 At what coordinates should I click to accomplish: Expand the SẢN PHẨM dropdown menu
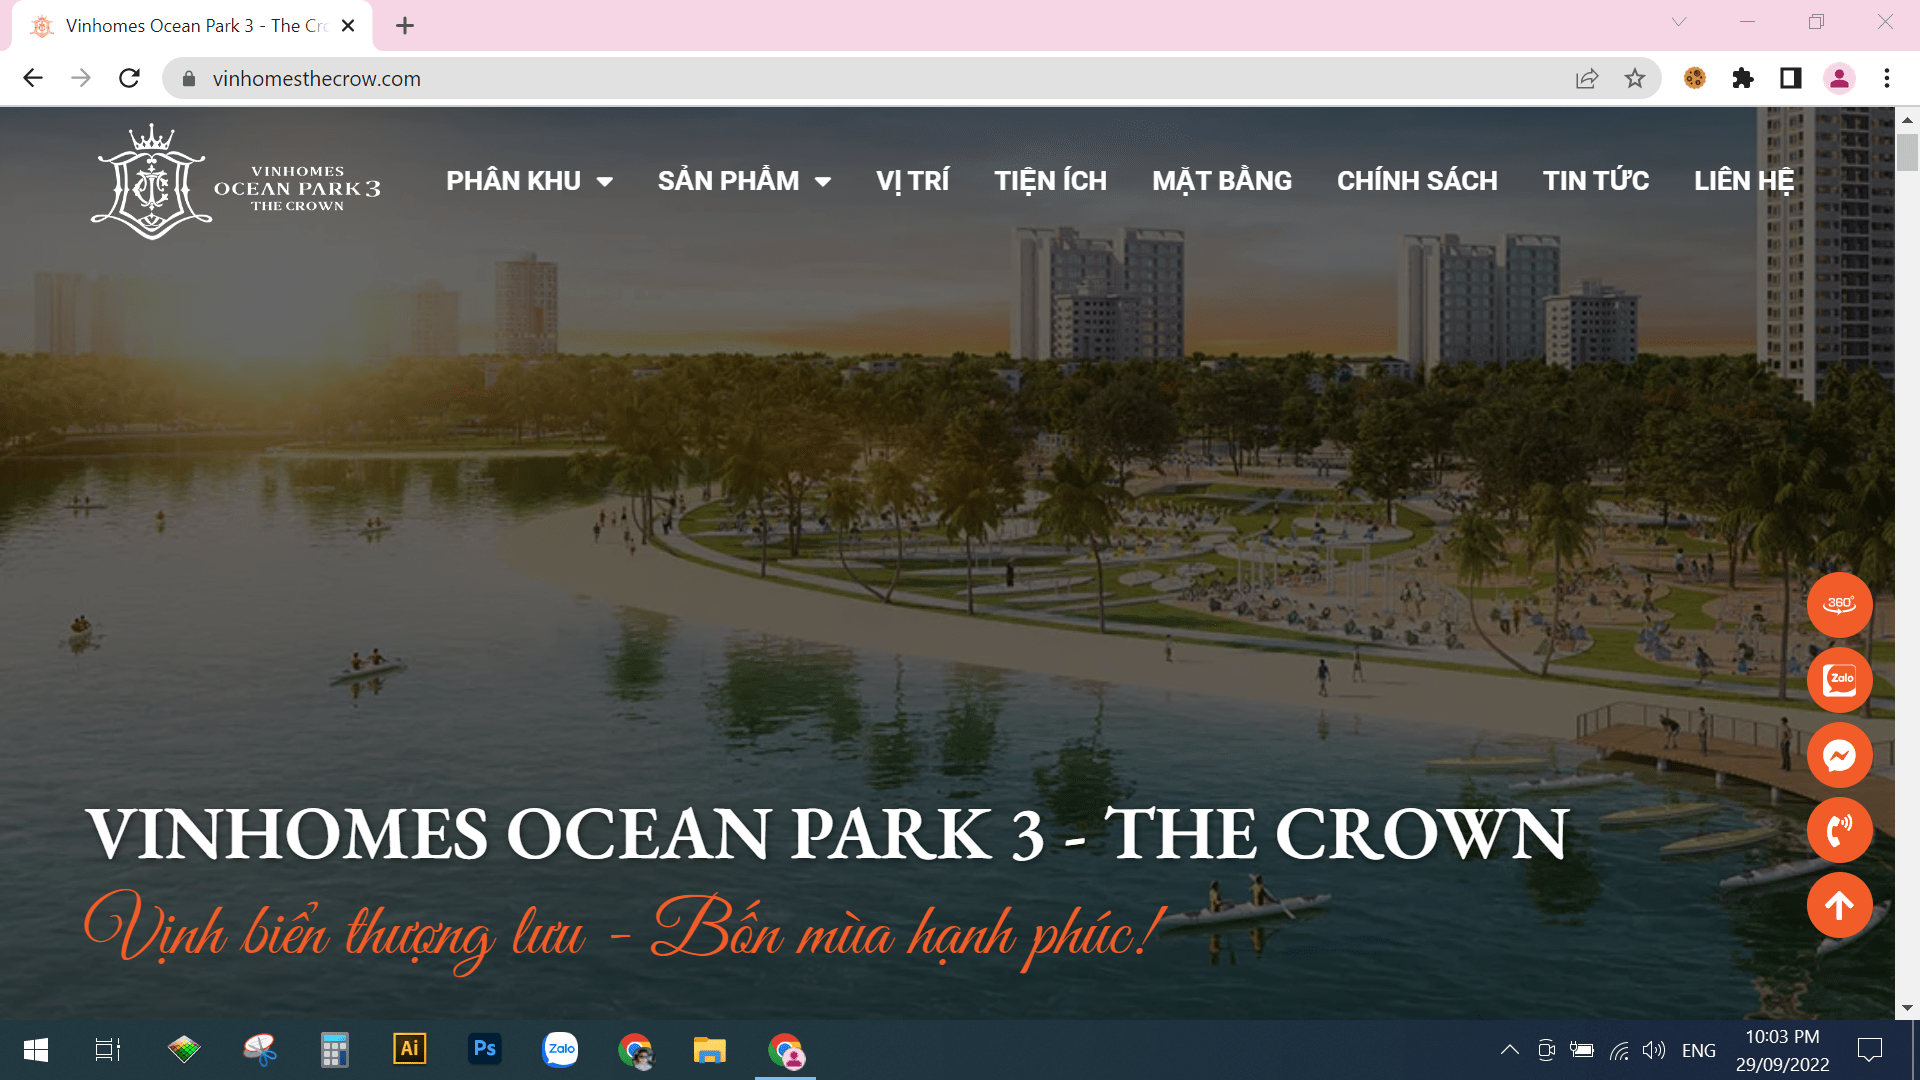click(x=744, y=181)
